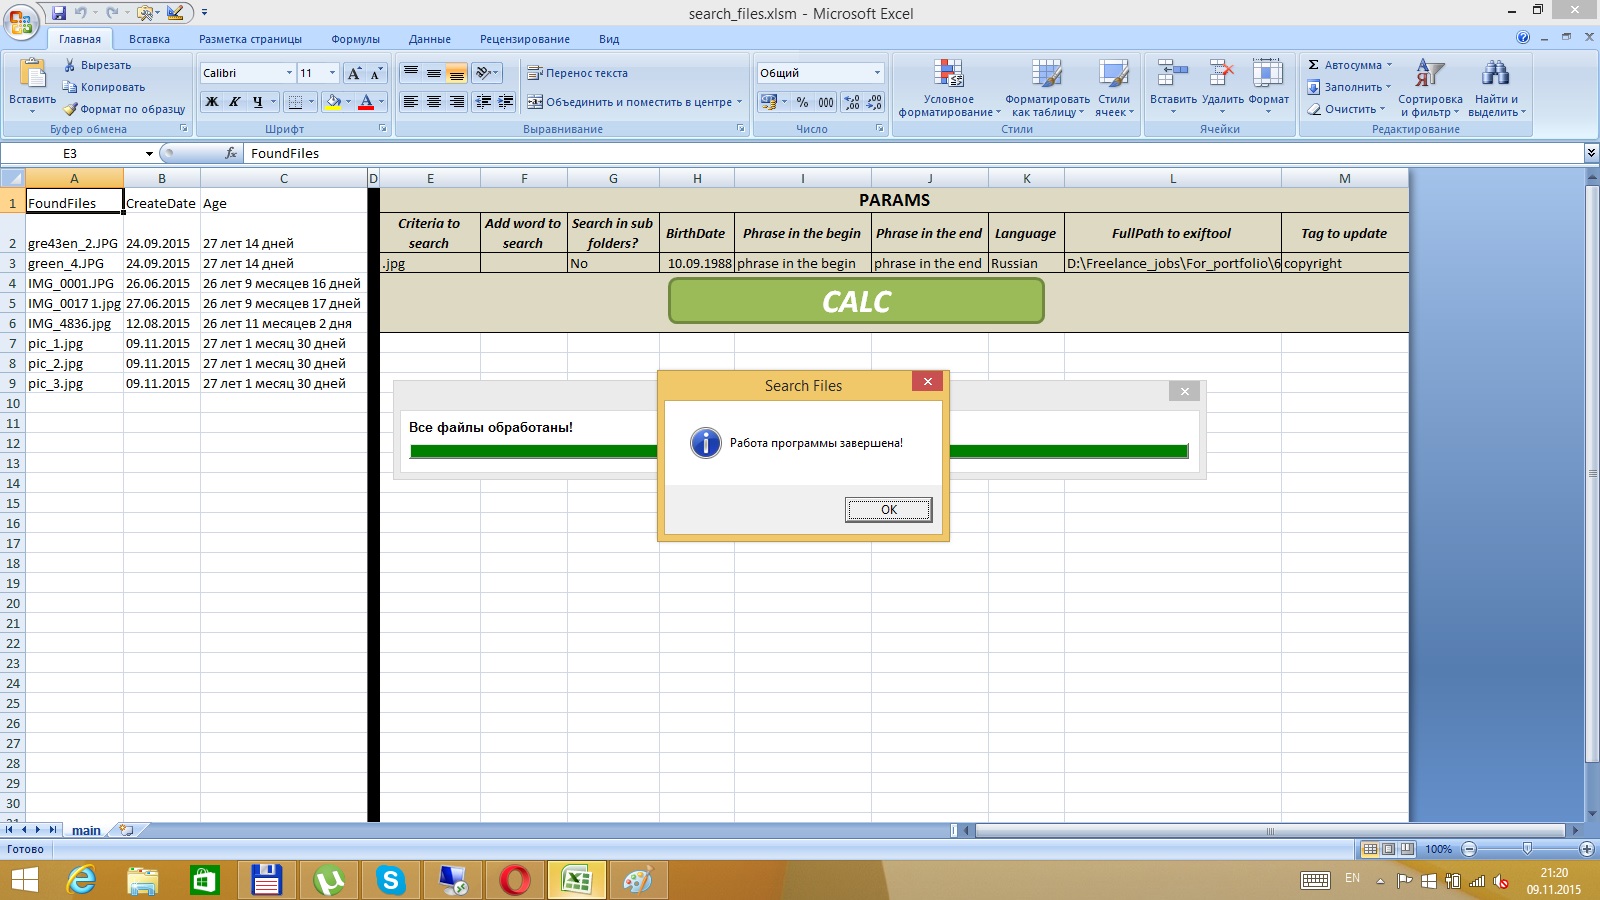This screenshot has width=1600, height=900.
Task: Decrease font size with small A icon
Action: pyautogui.click(x=376, y=73)
